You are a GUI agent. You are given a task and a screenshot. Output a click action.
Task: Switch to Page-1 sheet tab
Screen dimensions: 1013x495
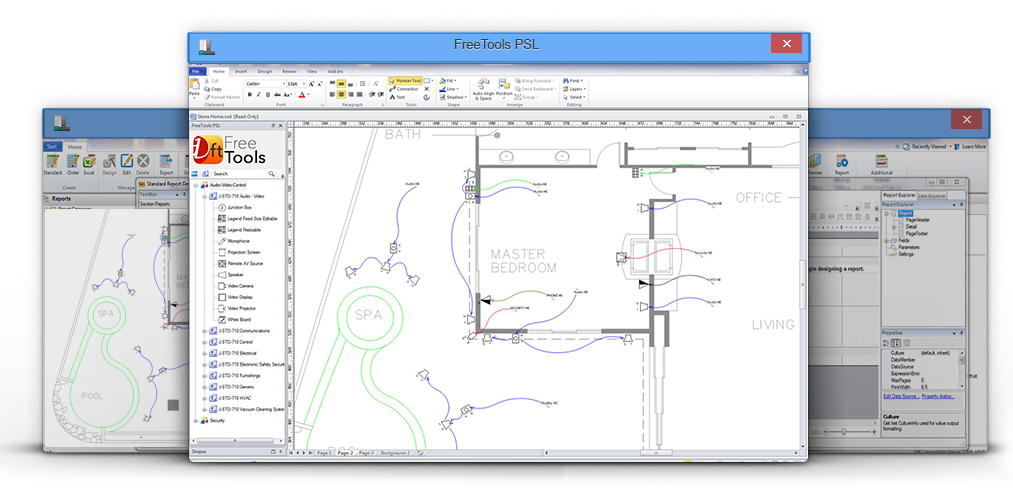pos(324,453)
